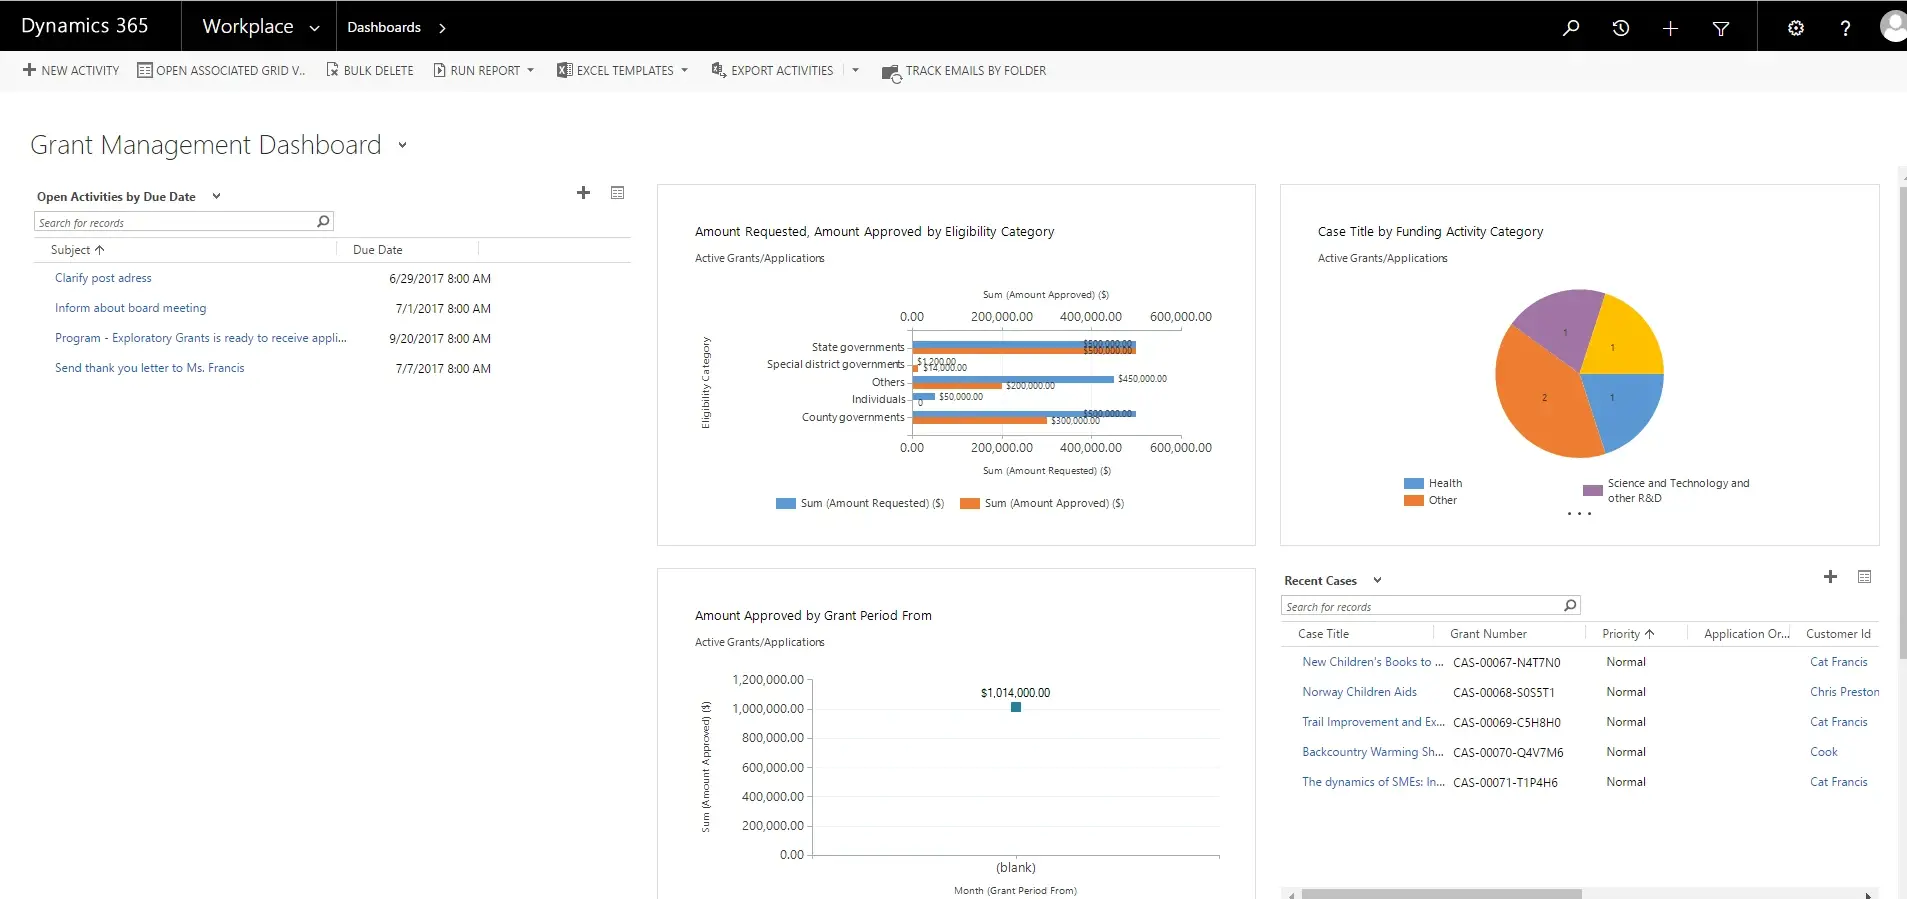This screenshot has width=1907, height=899.
Task: Click Excel Templates command
Action: tap(615, 70)
